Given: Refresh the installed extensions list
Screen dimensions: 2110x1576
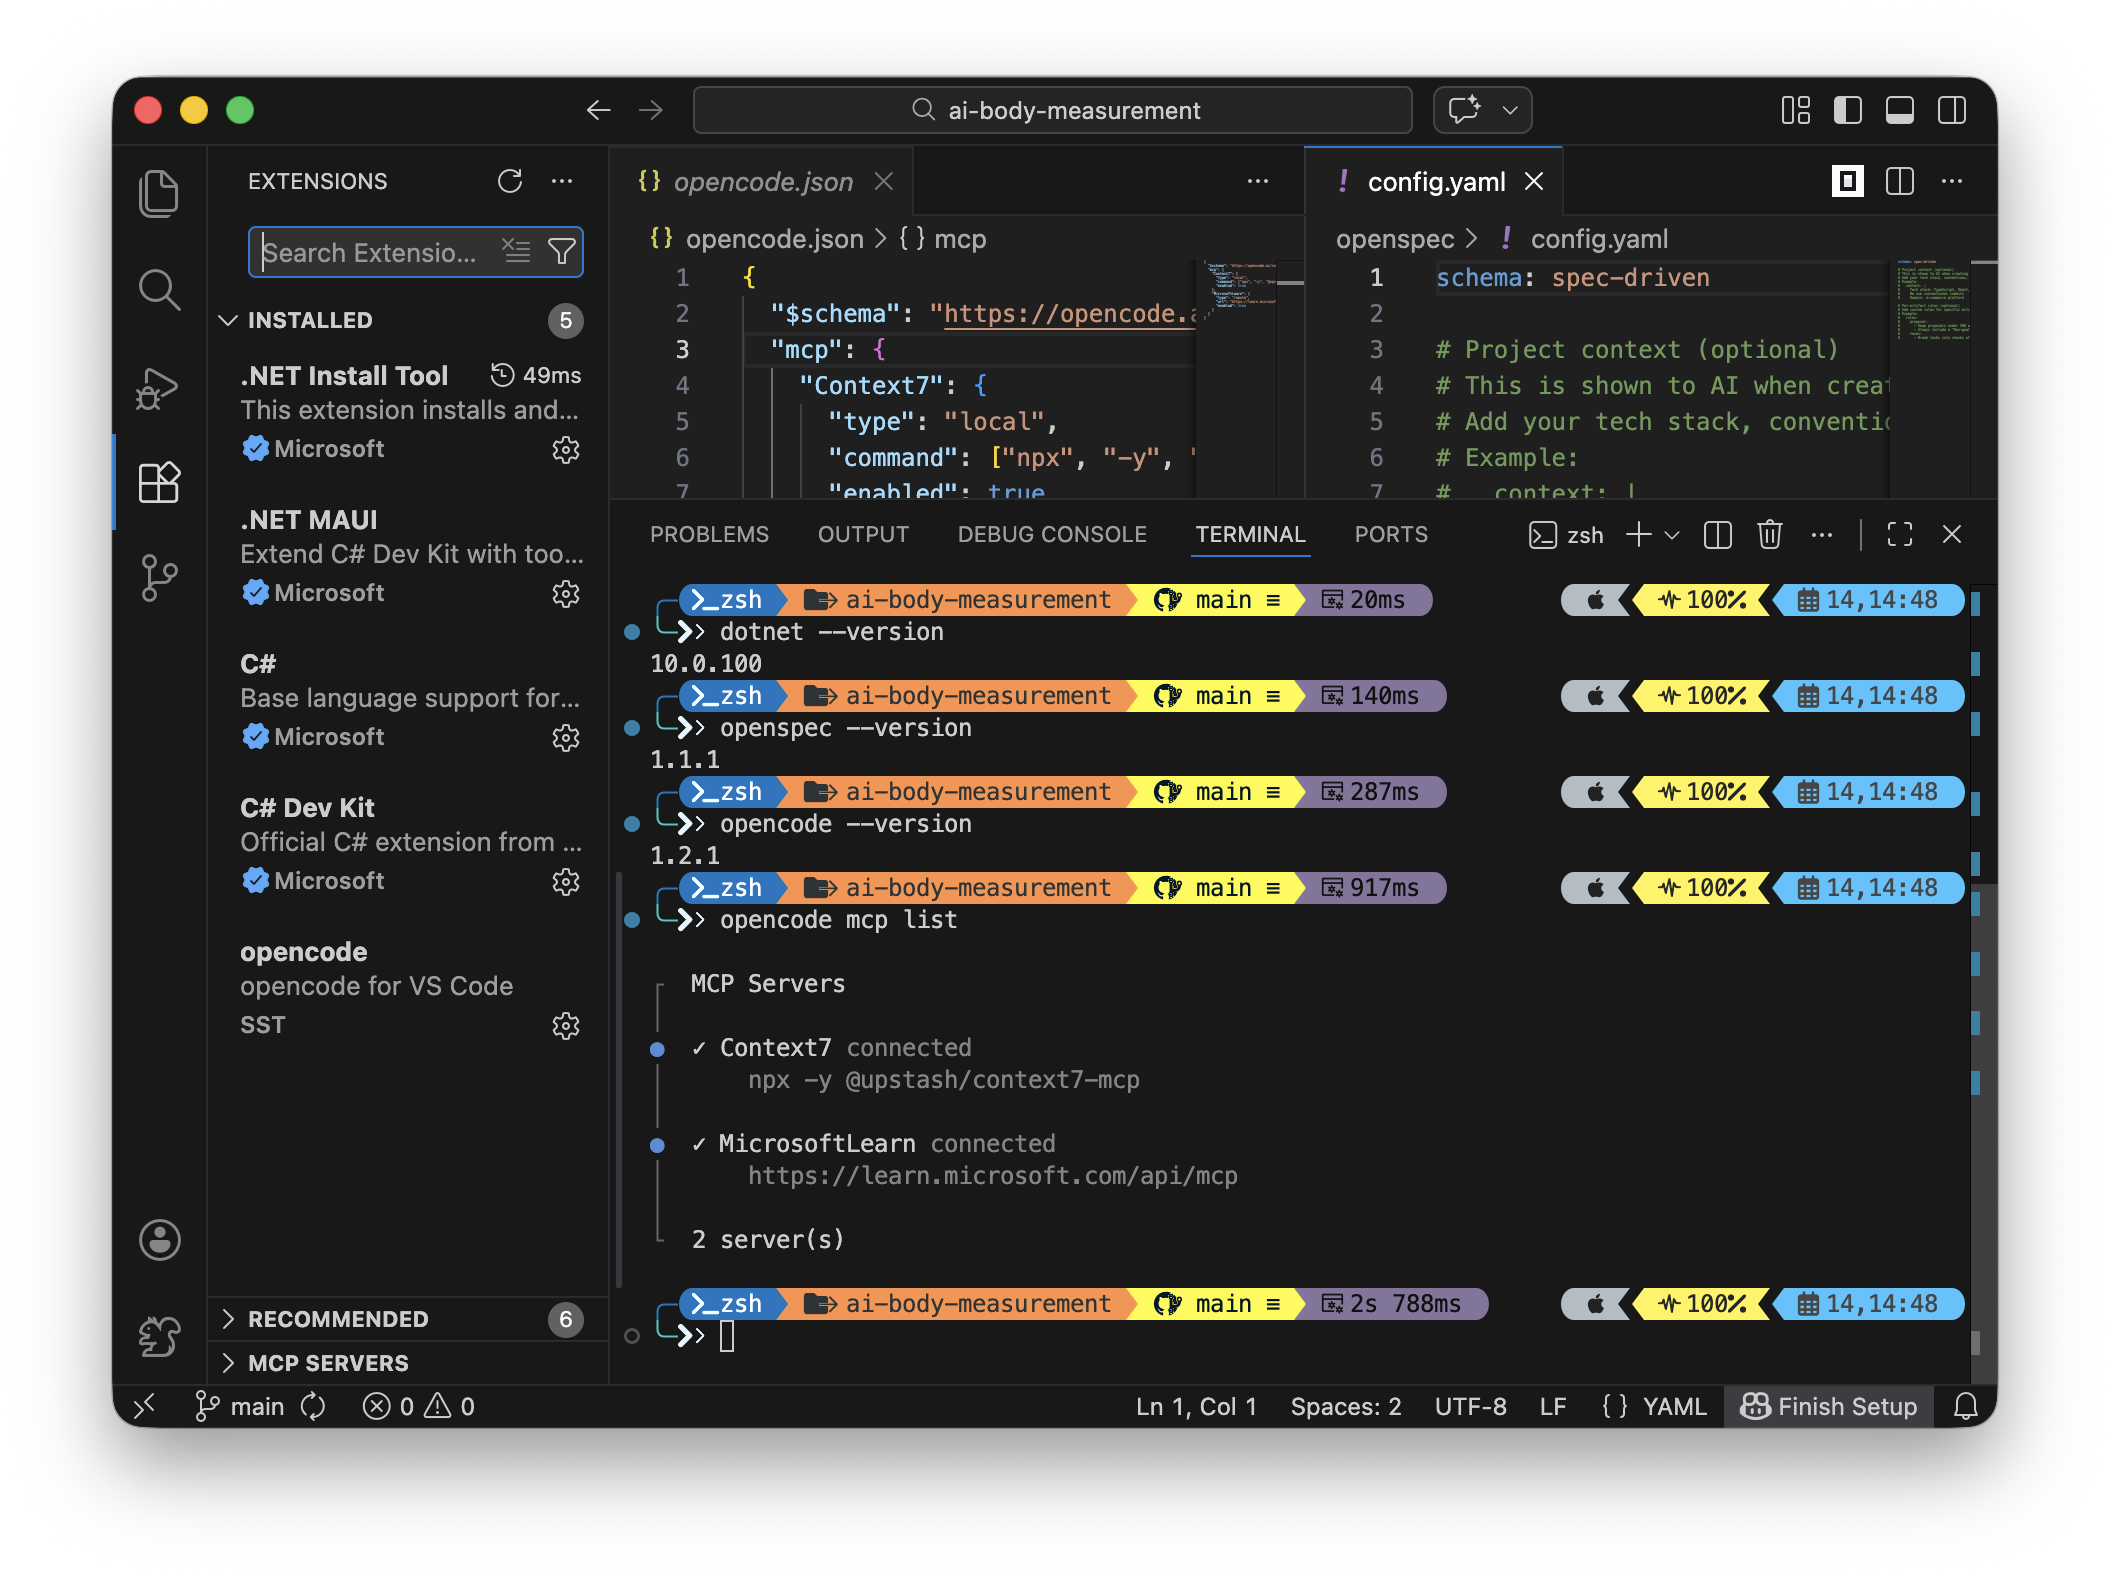Looking at the screenshot, I should 511,181.
